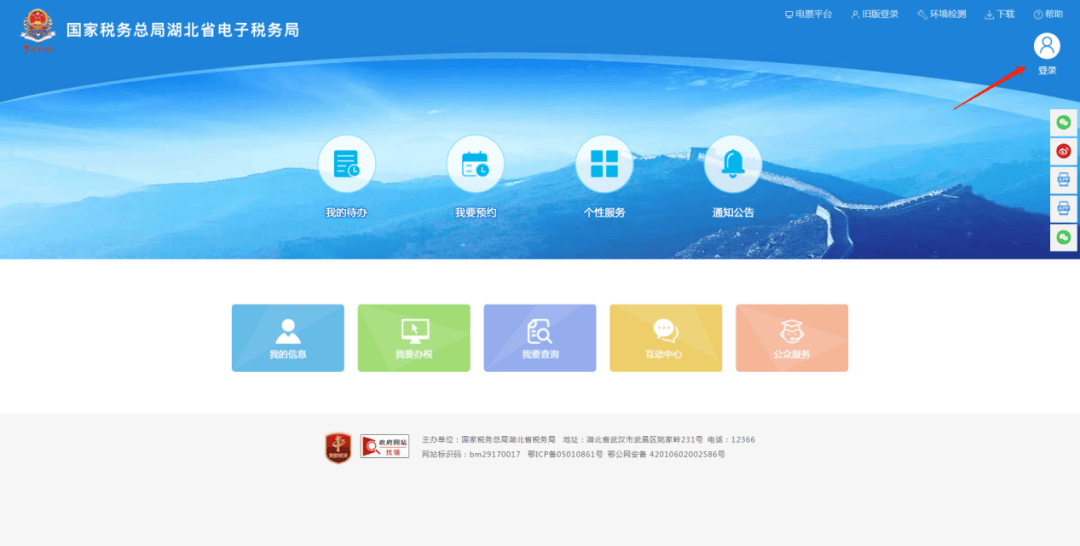Click the 登录 user avatar icon
Screen dimensions: 1080x546
(x=1046, y=46)
